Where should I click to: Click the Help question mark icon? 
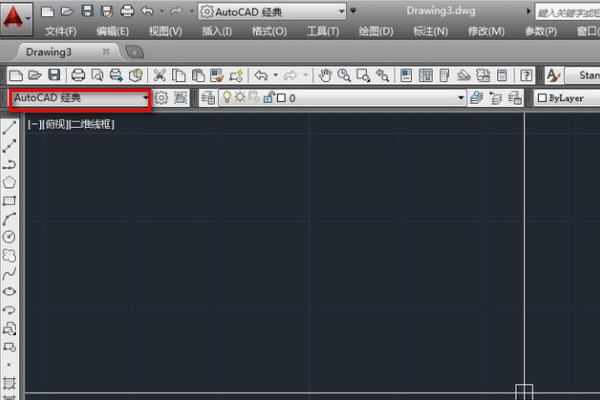coord(525,75)
